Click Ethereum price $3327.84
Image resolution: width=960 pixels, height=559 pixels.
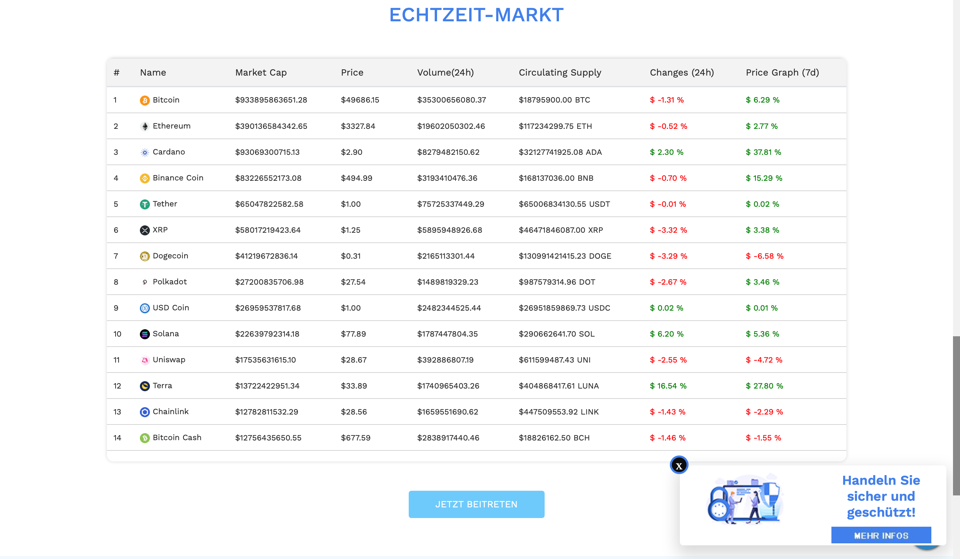click(358, 126)
